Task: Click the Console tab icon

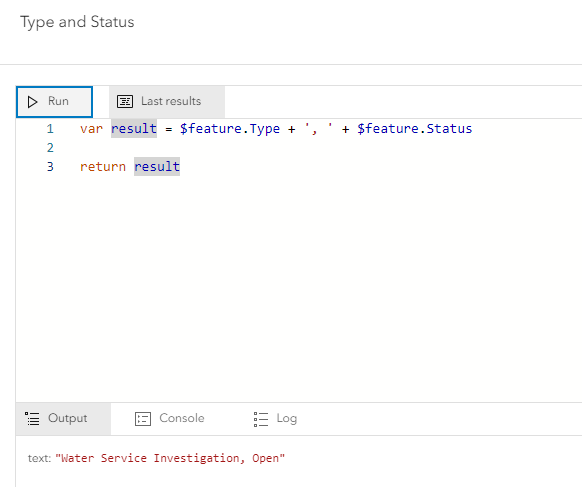Action: tap(143, 419)
